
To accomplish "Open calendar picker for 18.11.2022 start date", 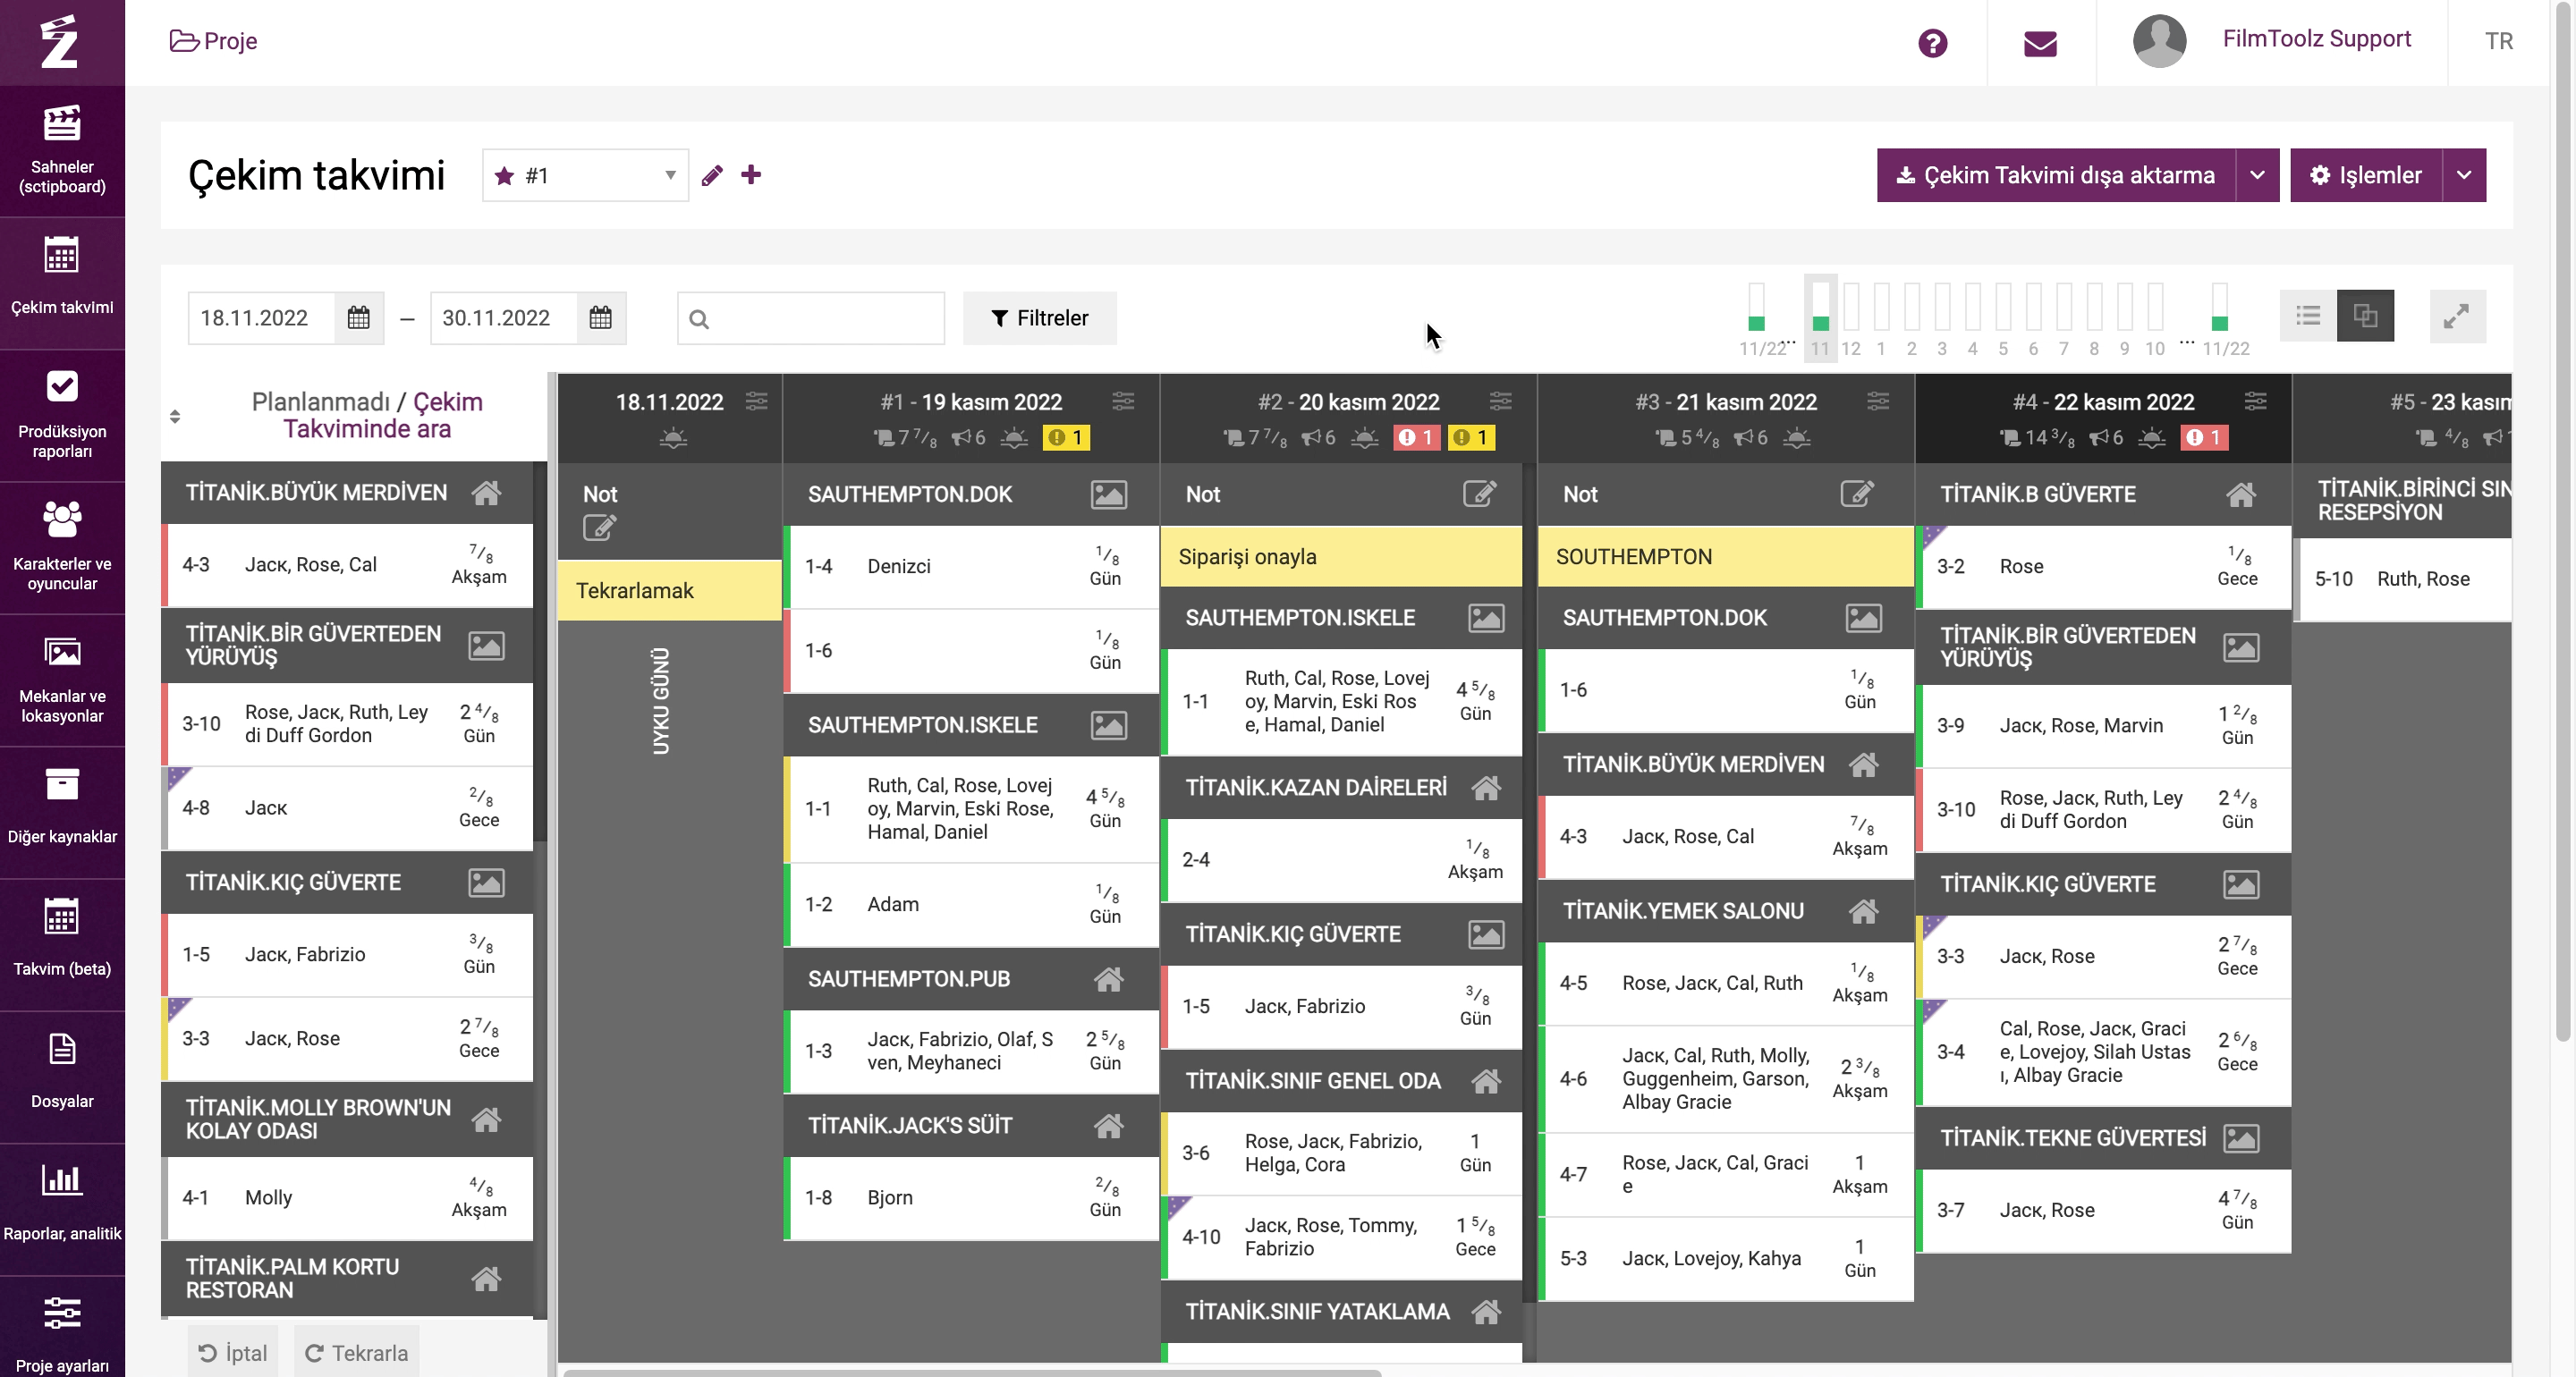I will [358, 318].
